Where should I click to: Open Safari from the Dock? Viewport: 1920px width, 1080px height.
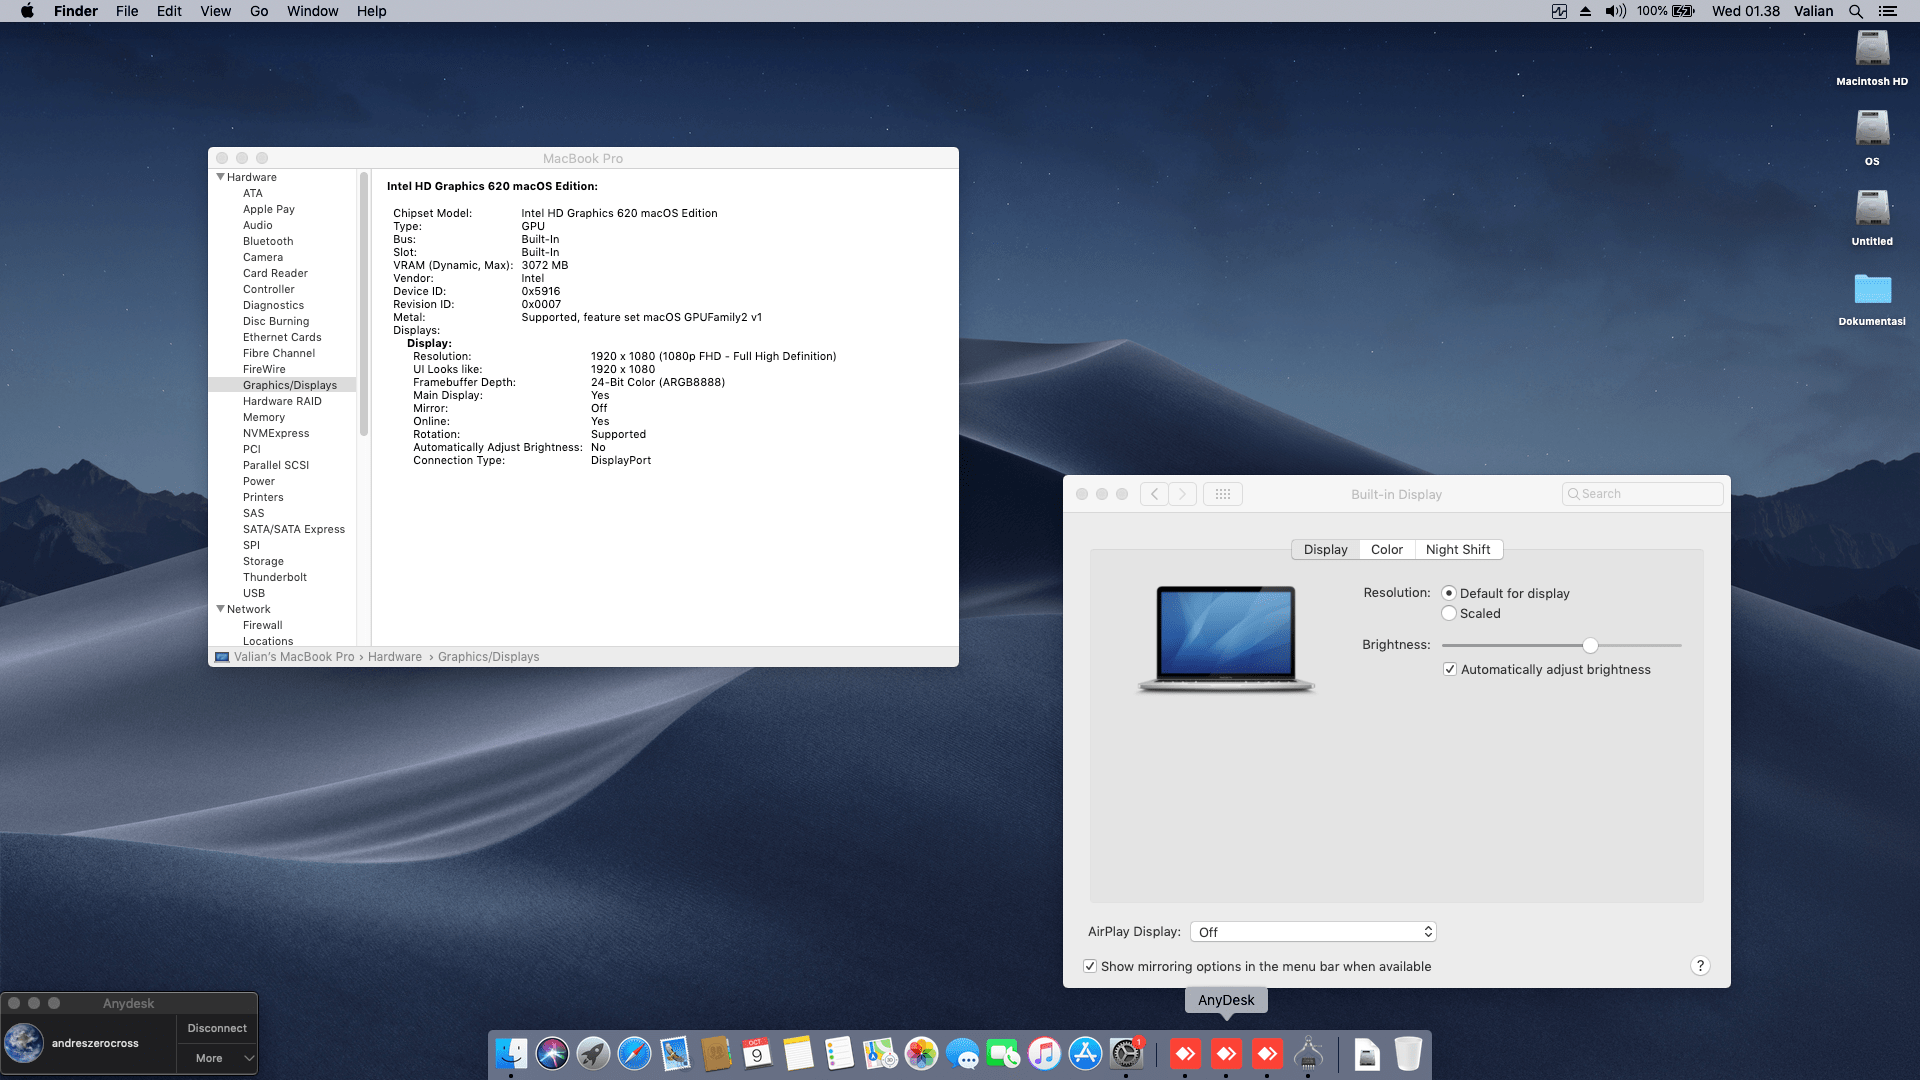tap(634, 1053)
